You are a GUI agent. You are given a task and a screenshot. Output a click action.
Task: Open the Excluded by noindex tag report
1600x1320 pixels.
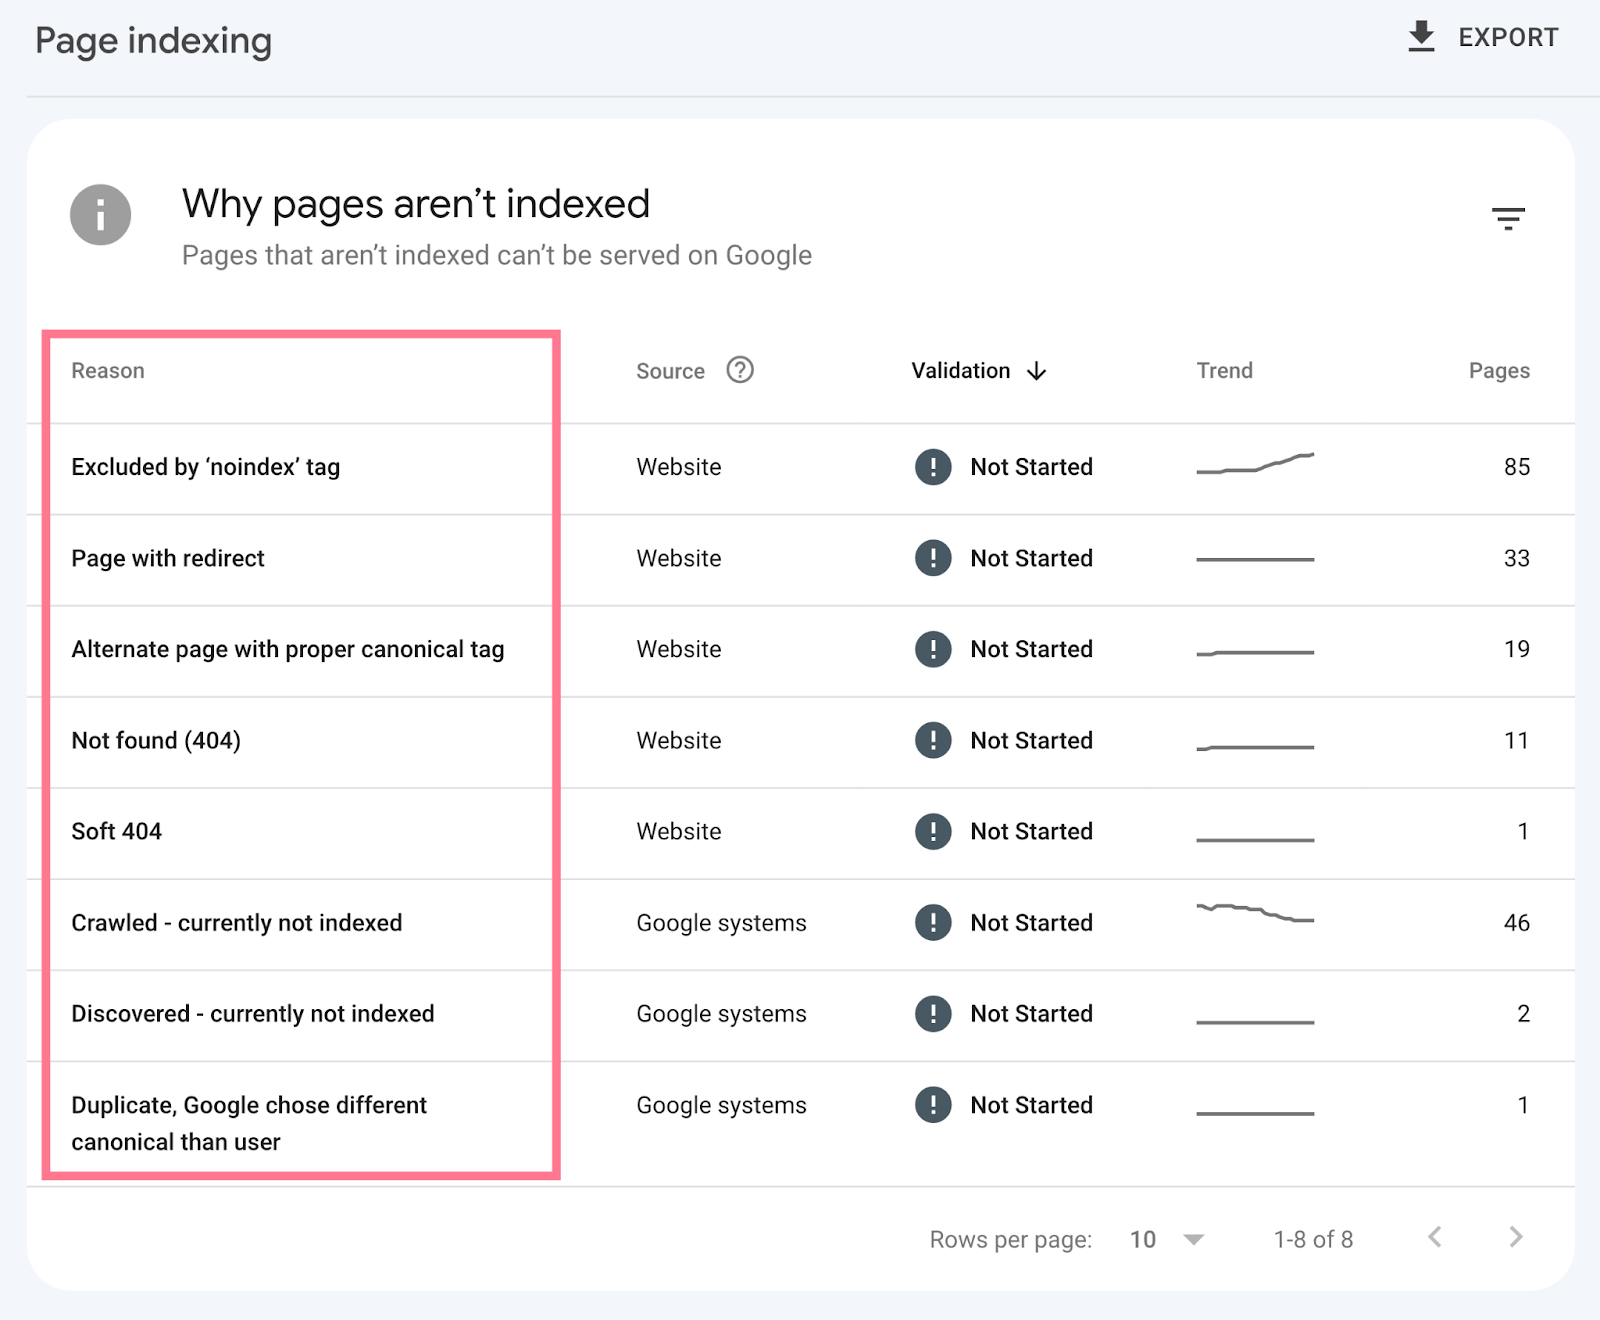205,466
